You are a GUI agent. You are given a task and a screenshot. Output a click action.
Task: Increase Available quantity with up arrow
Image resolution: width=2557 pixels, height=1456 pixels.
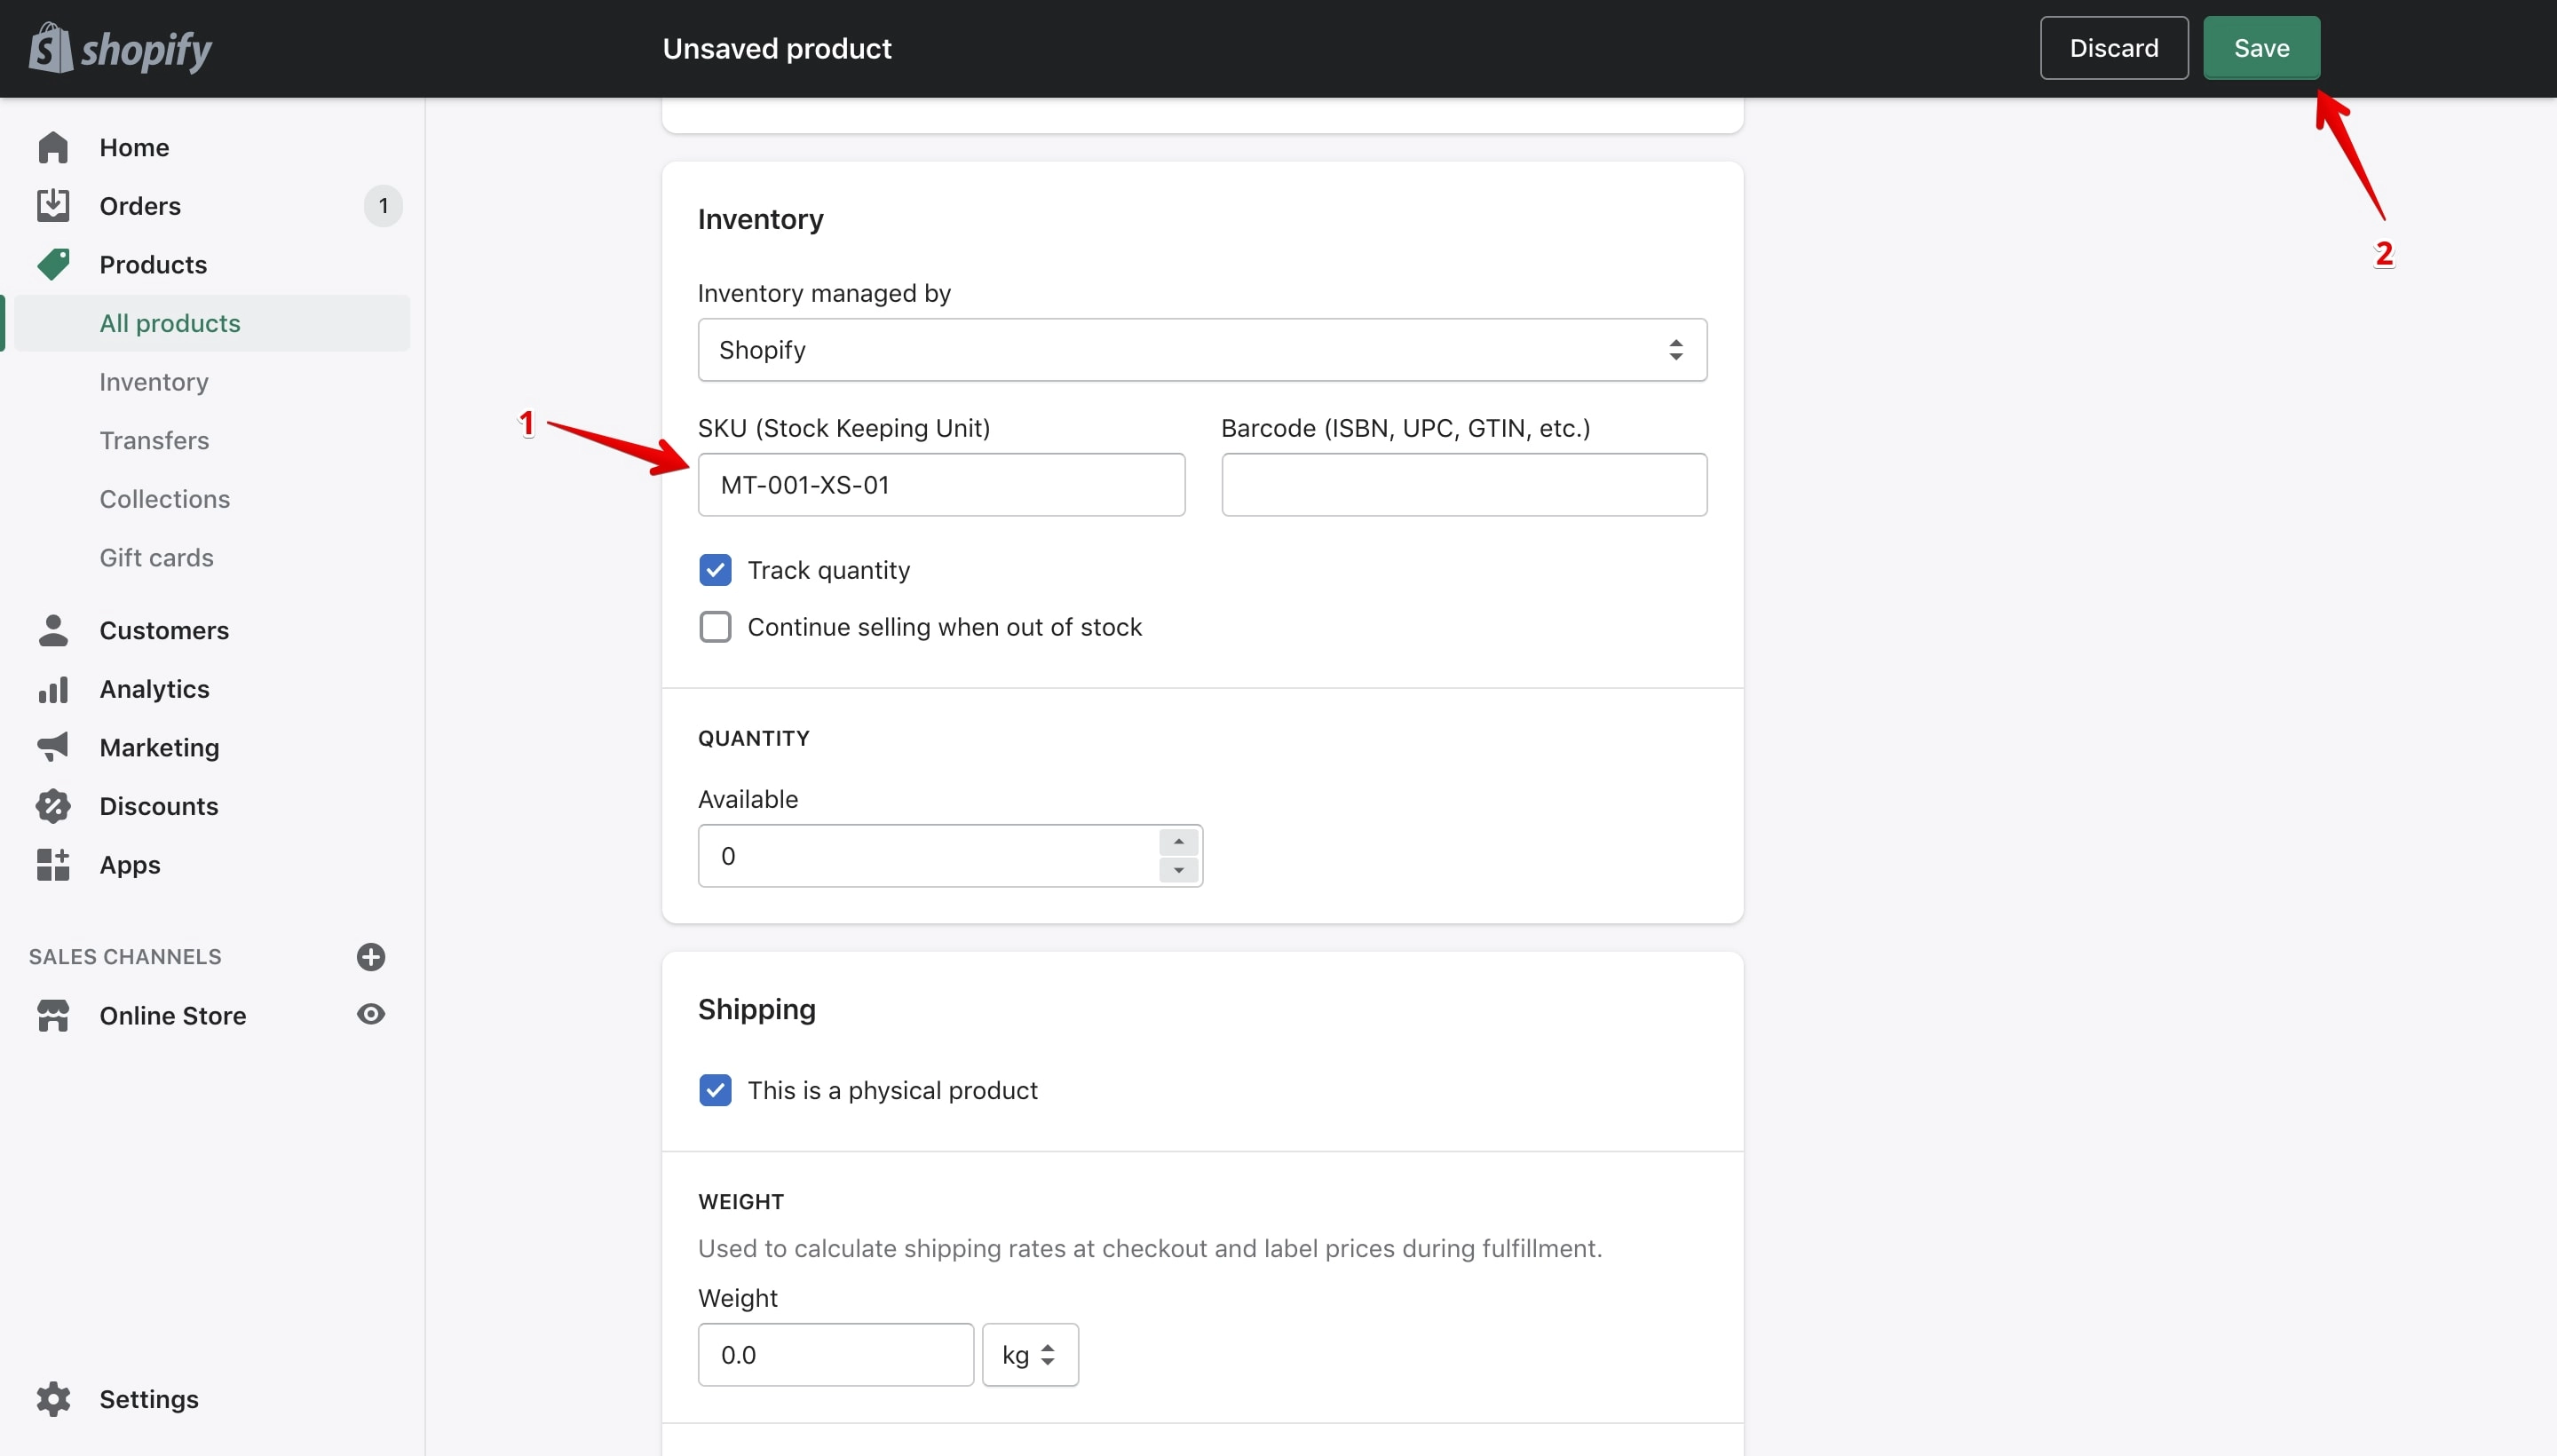click(x=1179, y=842)
